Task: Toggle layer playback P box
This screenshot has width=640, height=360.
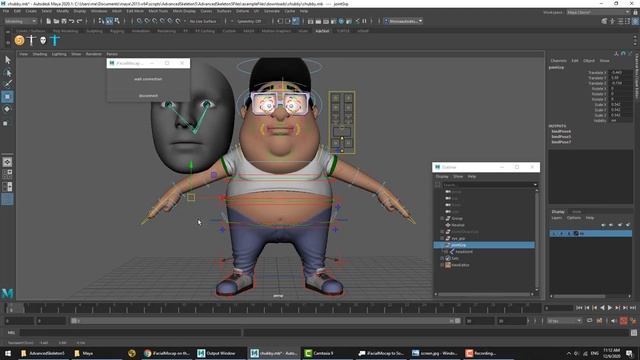Action: pos(562,233)
